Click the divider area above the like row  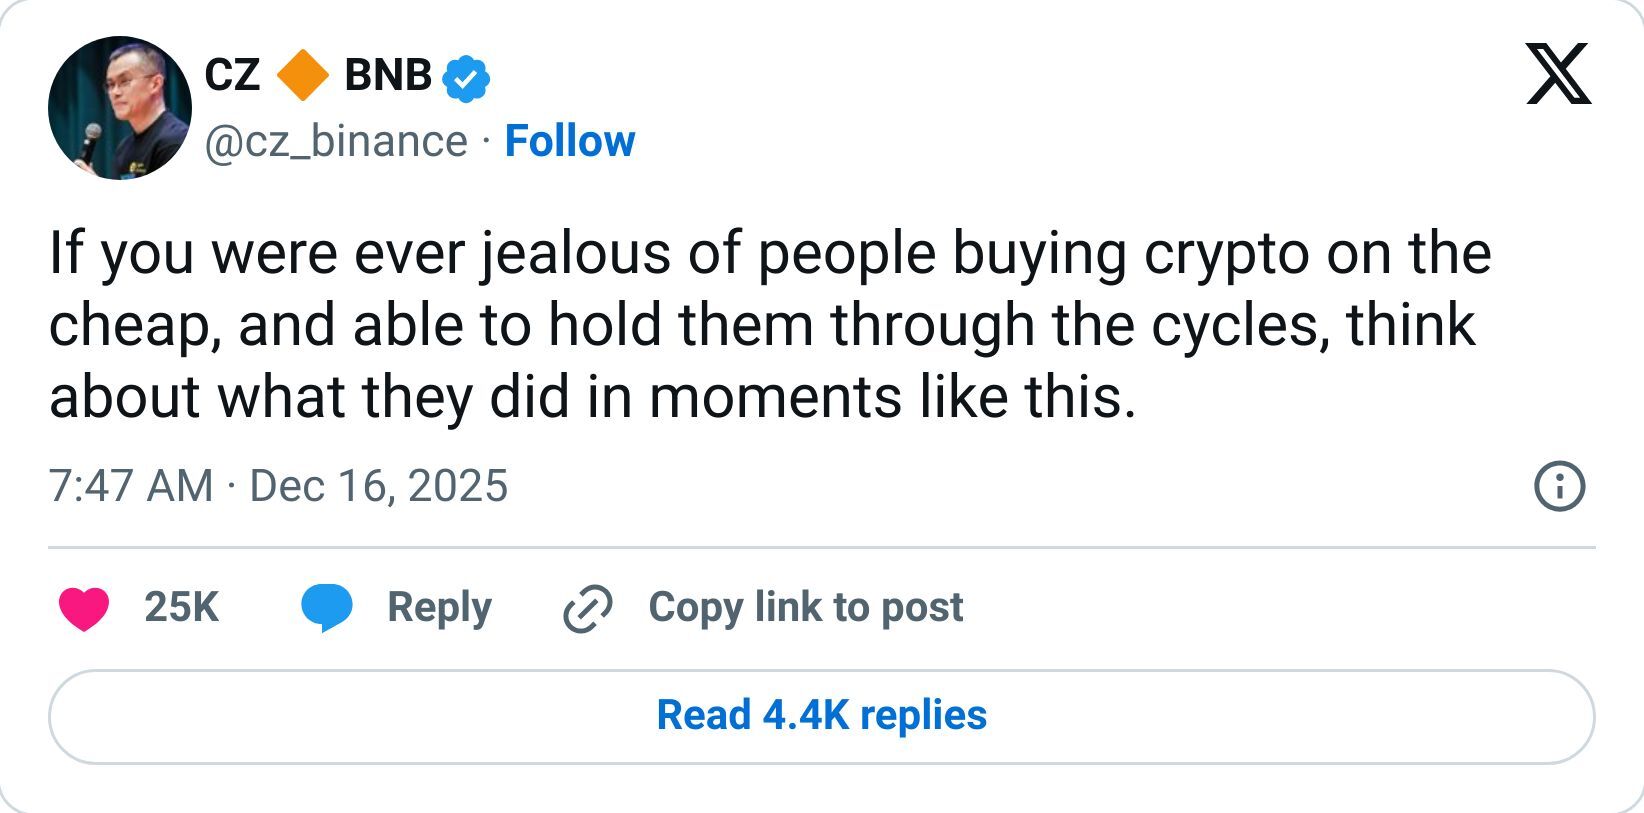click(820, 545)
